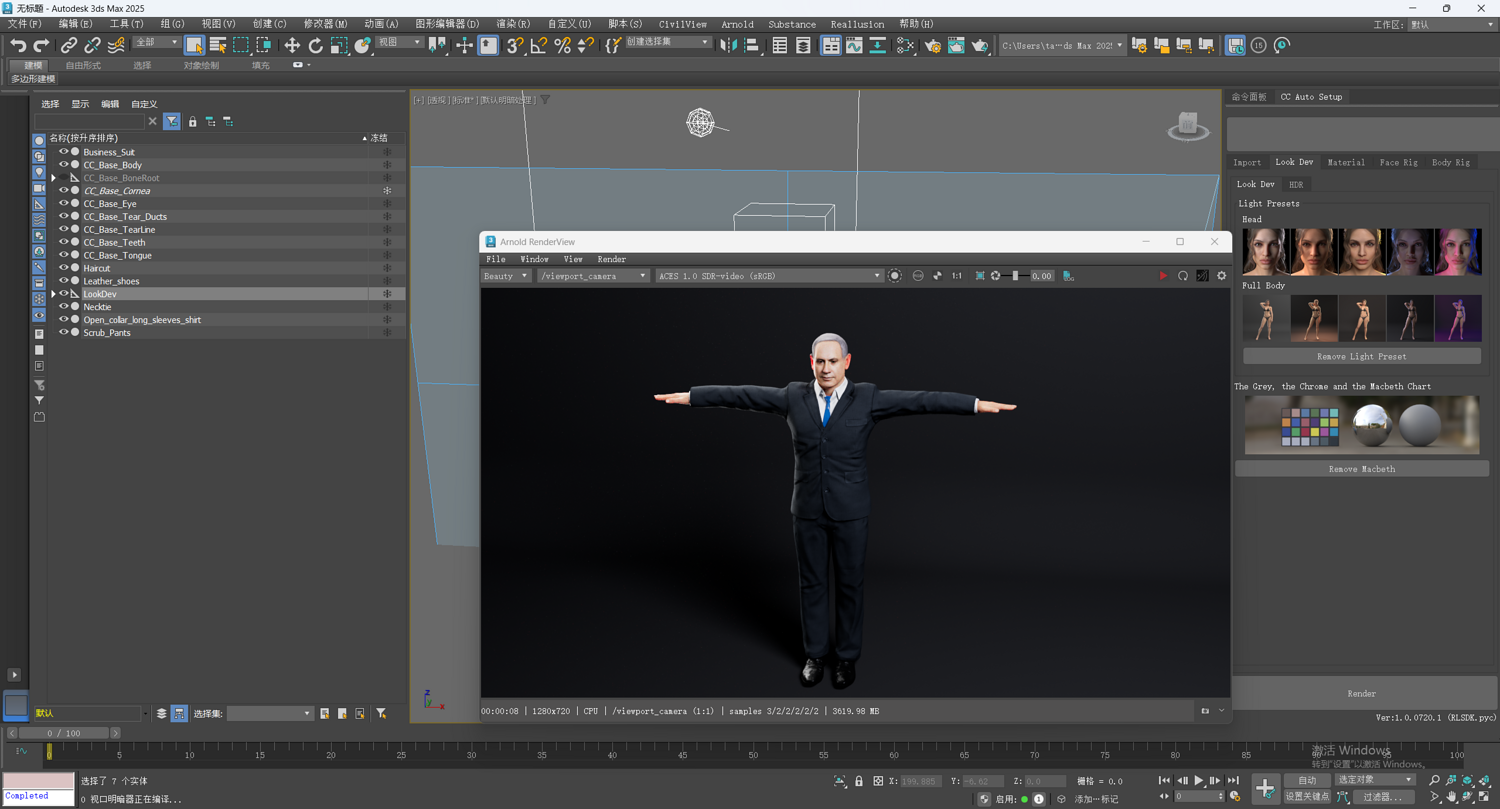Click the 过滤器 key filters button

[x=1382, y=797]
